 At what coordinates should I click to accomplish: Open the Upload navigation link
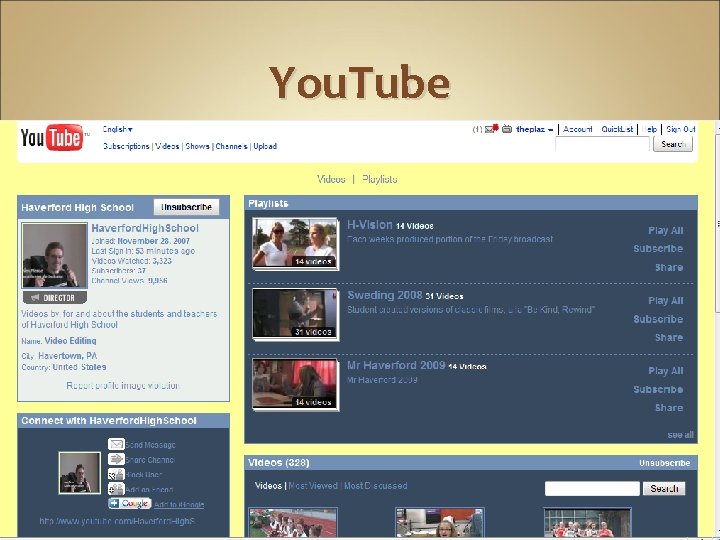(265, 146)
